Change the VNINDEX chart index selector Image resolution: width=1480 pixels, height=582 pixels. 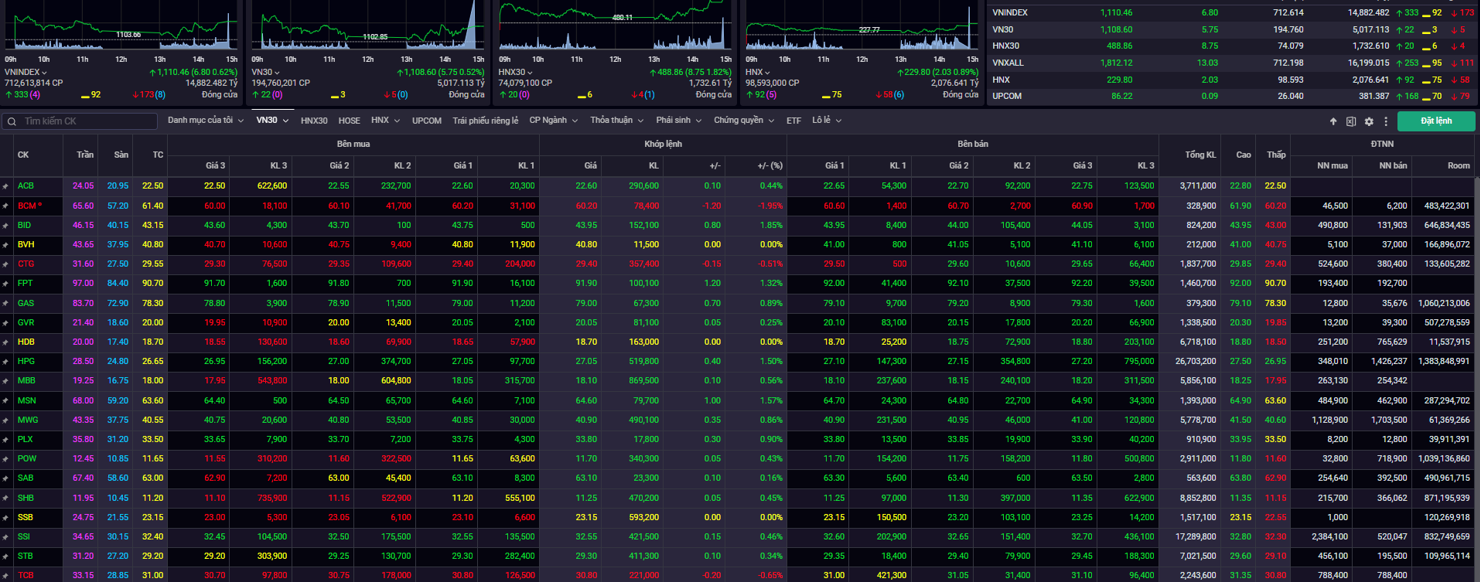point(26,72)
